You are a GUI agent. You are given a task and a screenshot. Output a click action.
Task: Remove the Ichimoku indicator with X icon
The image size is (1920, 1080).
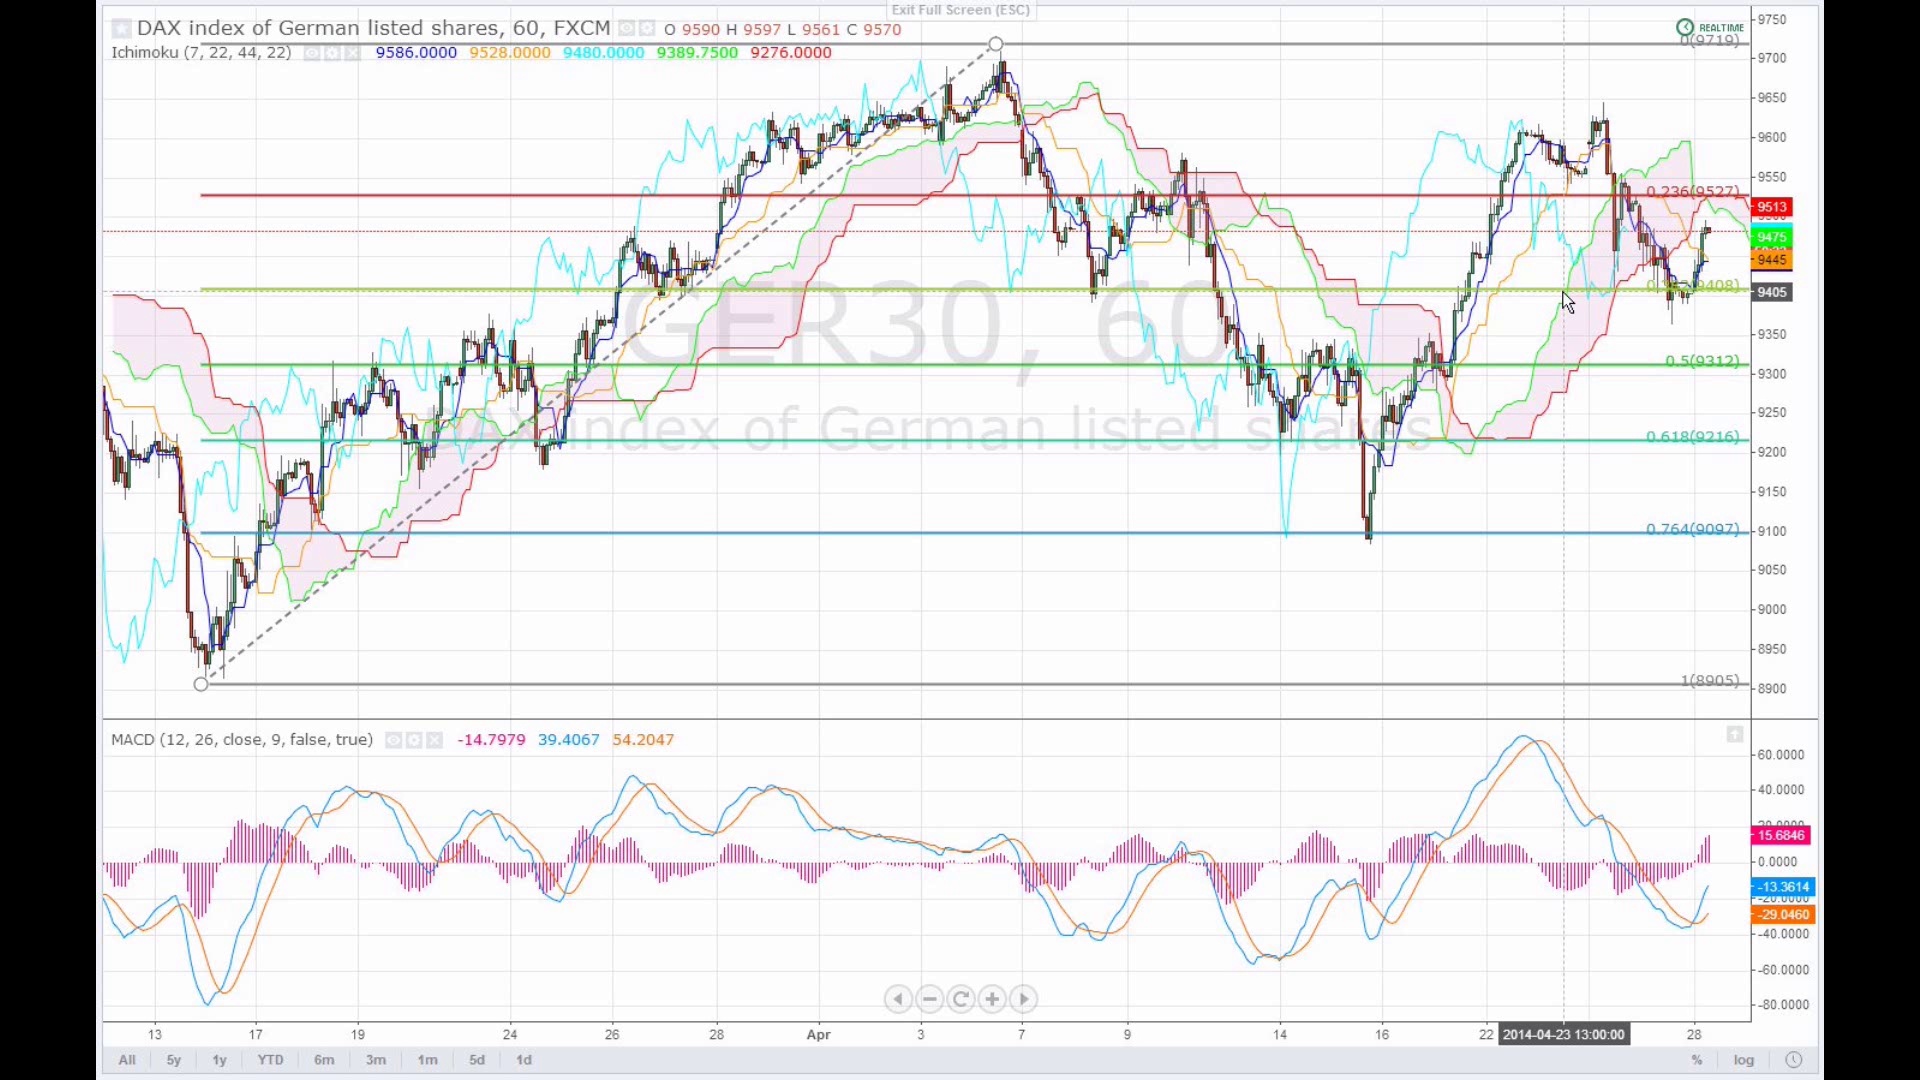coord(352,53)
